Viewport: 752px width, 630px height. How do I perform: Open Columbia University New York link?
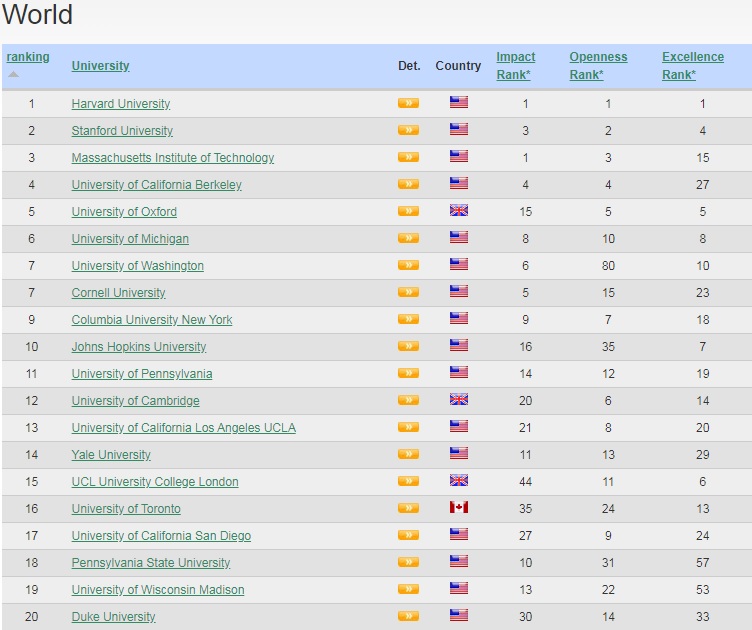(152, 319)
